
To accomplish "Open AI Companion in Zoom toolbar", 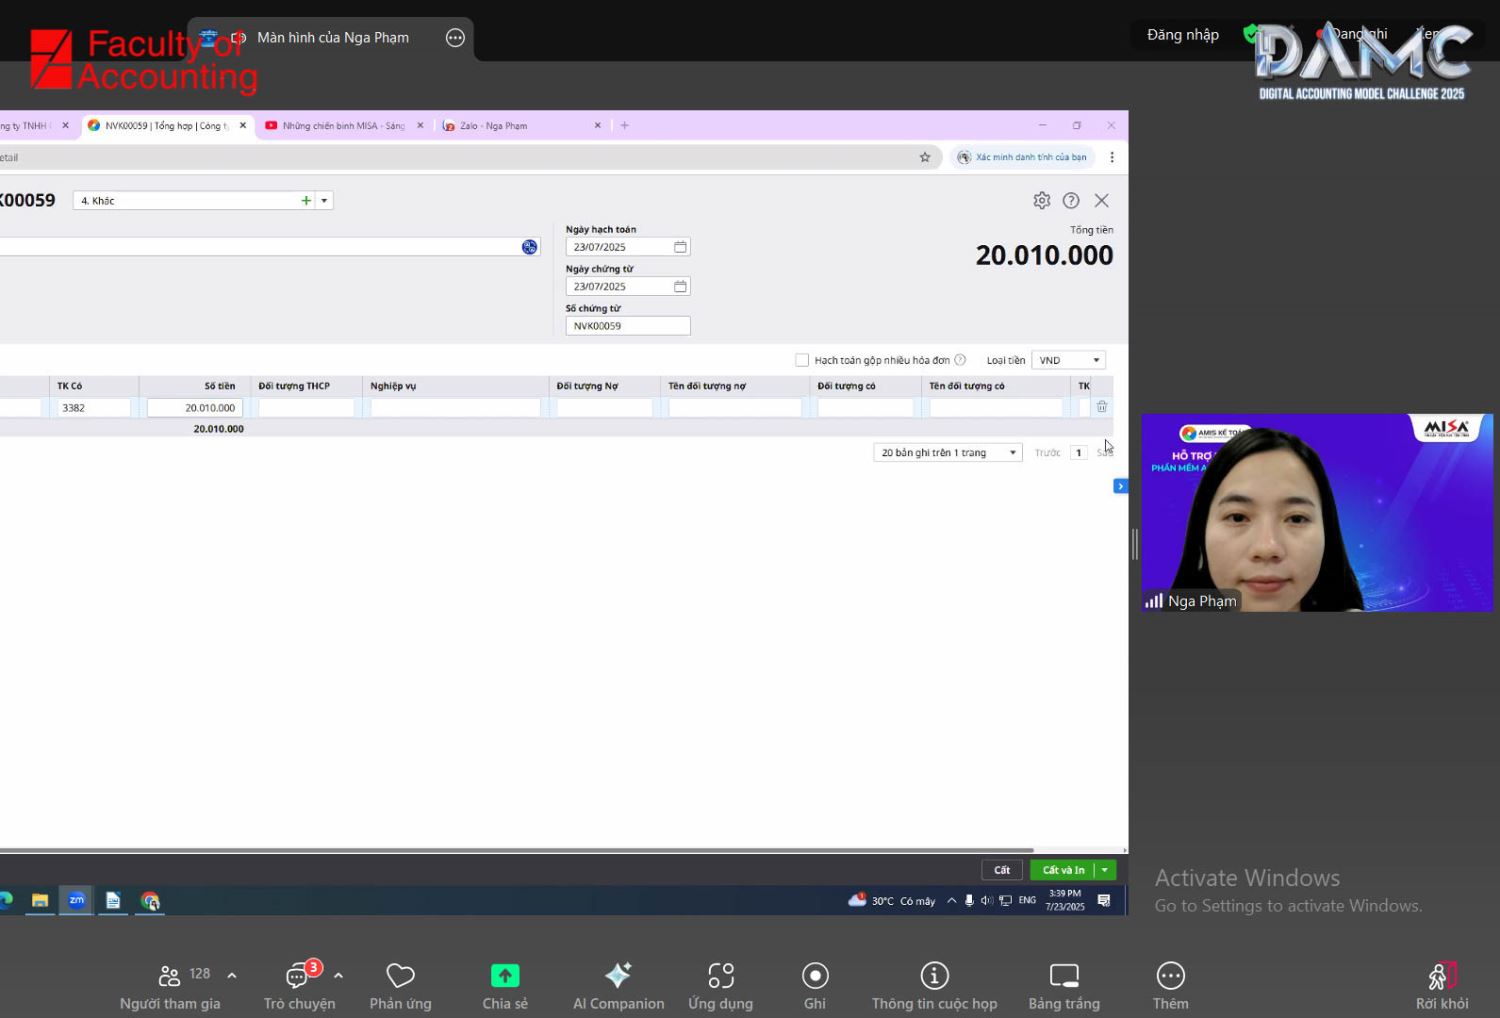I will pos(618,985).
